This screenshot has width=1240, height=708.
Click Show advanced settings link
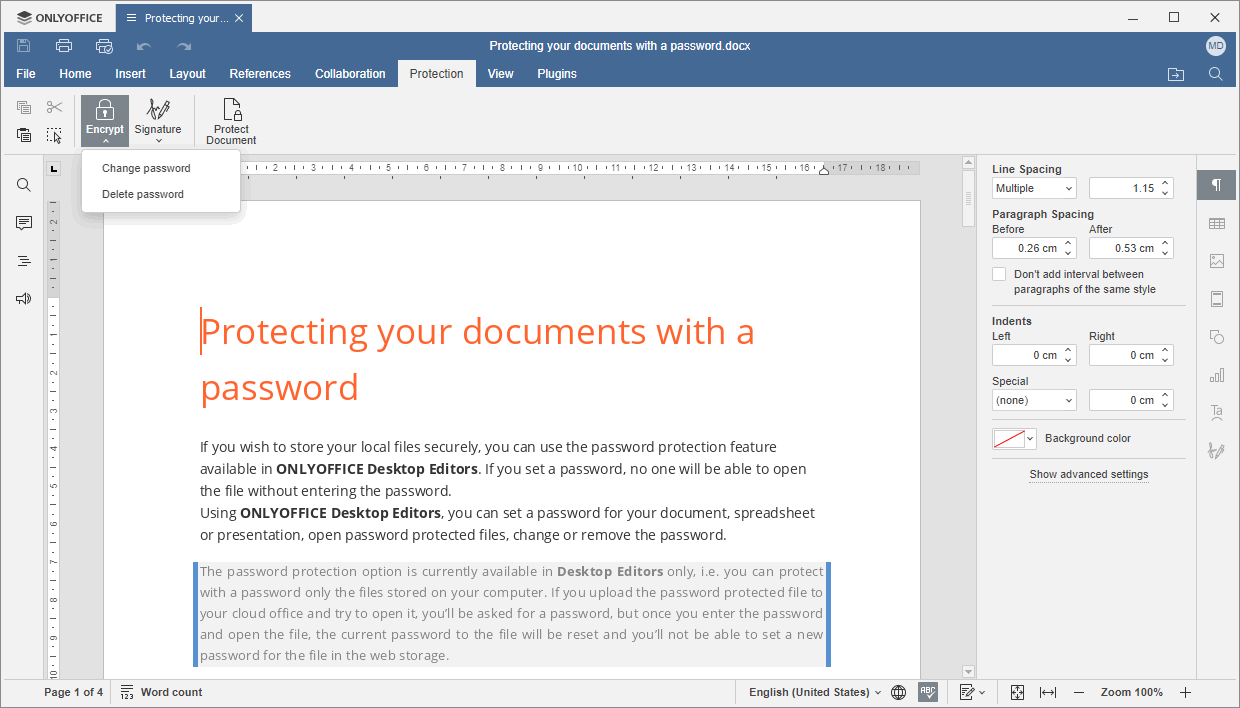pyautogui.click(x=1089, y=474)
